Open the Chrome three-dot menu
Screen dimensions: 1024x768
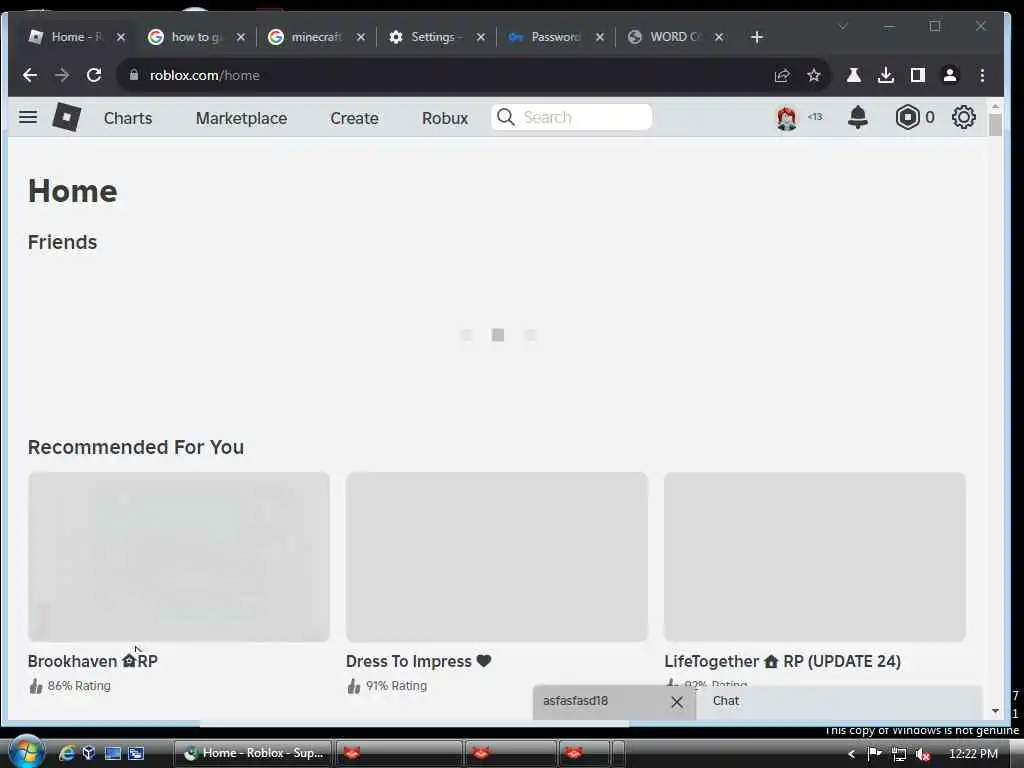[982, 75]
